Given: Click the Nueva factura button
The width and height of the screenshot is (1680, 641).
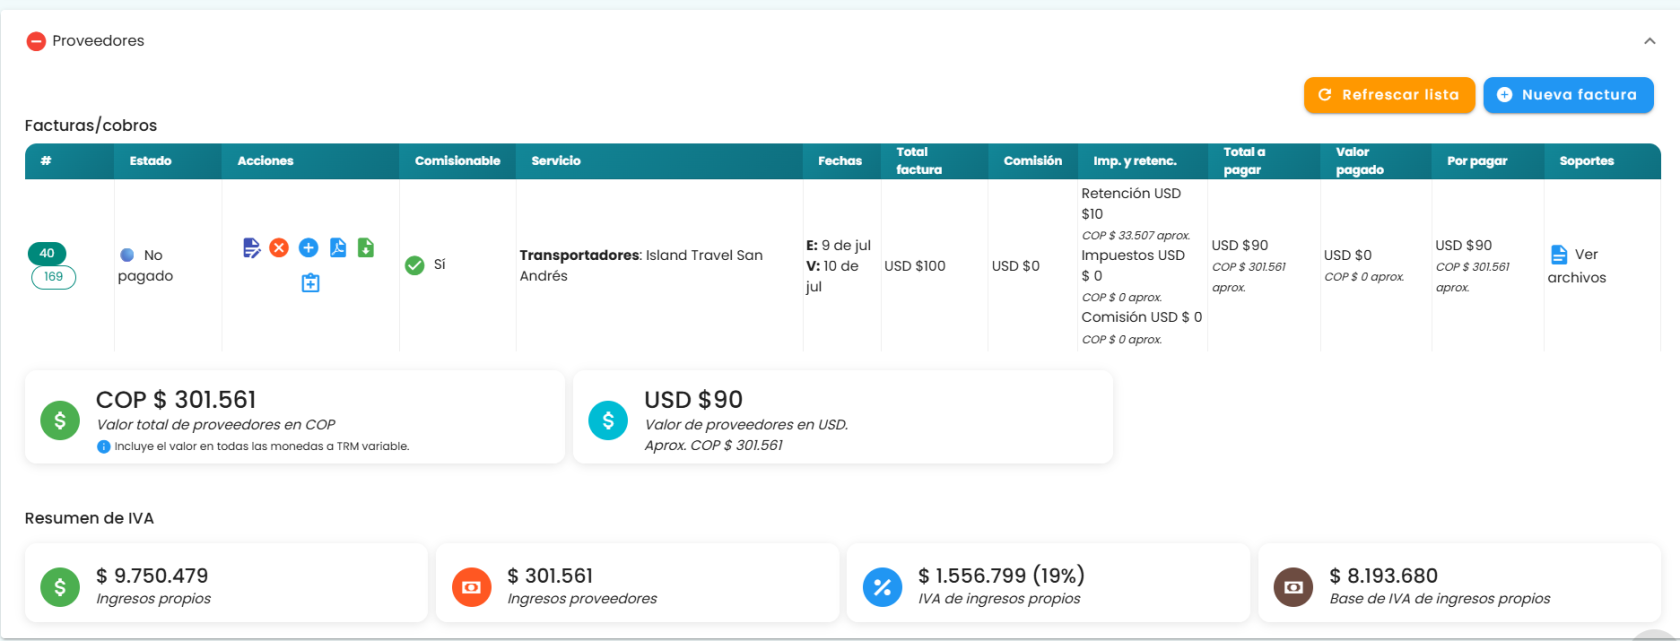Looking at the screenshot, I should coord(1568,95).
